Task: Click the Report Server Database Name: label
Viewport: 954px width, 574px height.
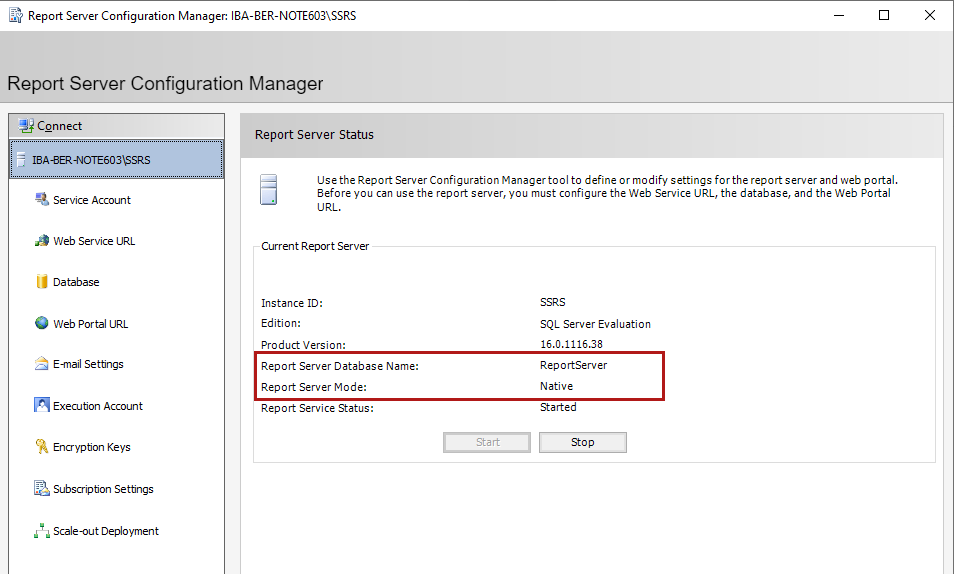Action: click(x=340, y=366)
